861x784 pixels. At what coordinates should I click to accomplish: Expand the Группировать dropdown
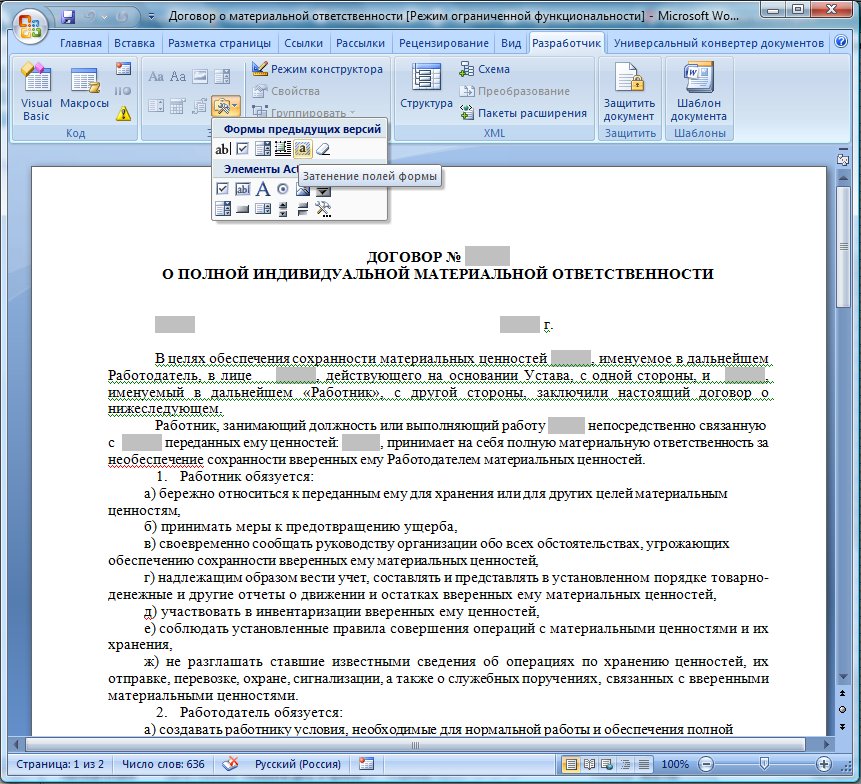click(304, 112)
